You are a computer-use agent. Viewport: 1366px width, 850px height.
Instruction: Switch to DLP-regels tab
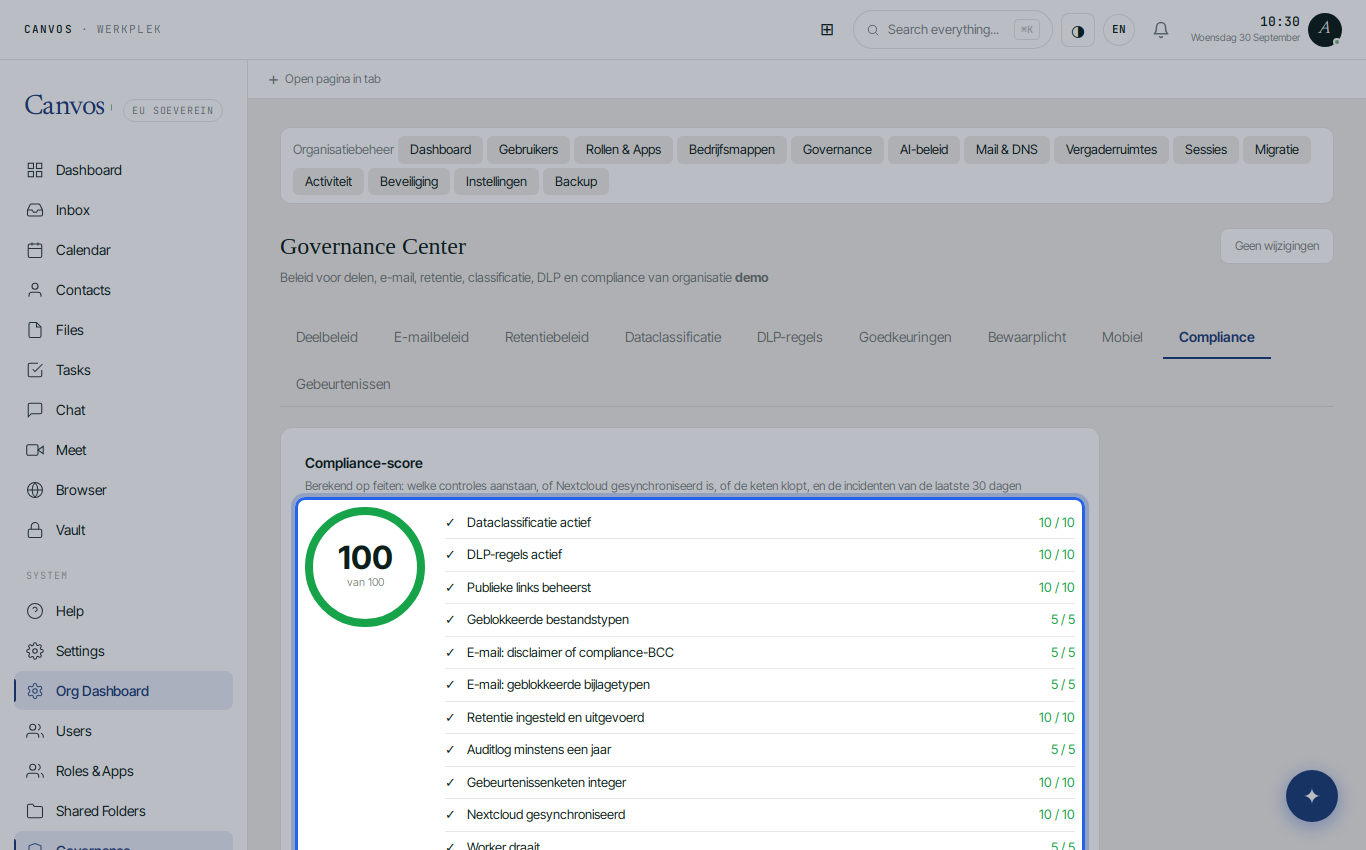(790, 337)
